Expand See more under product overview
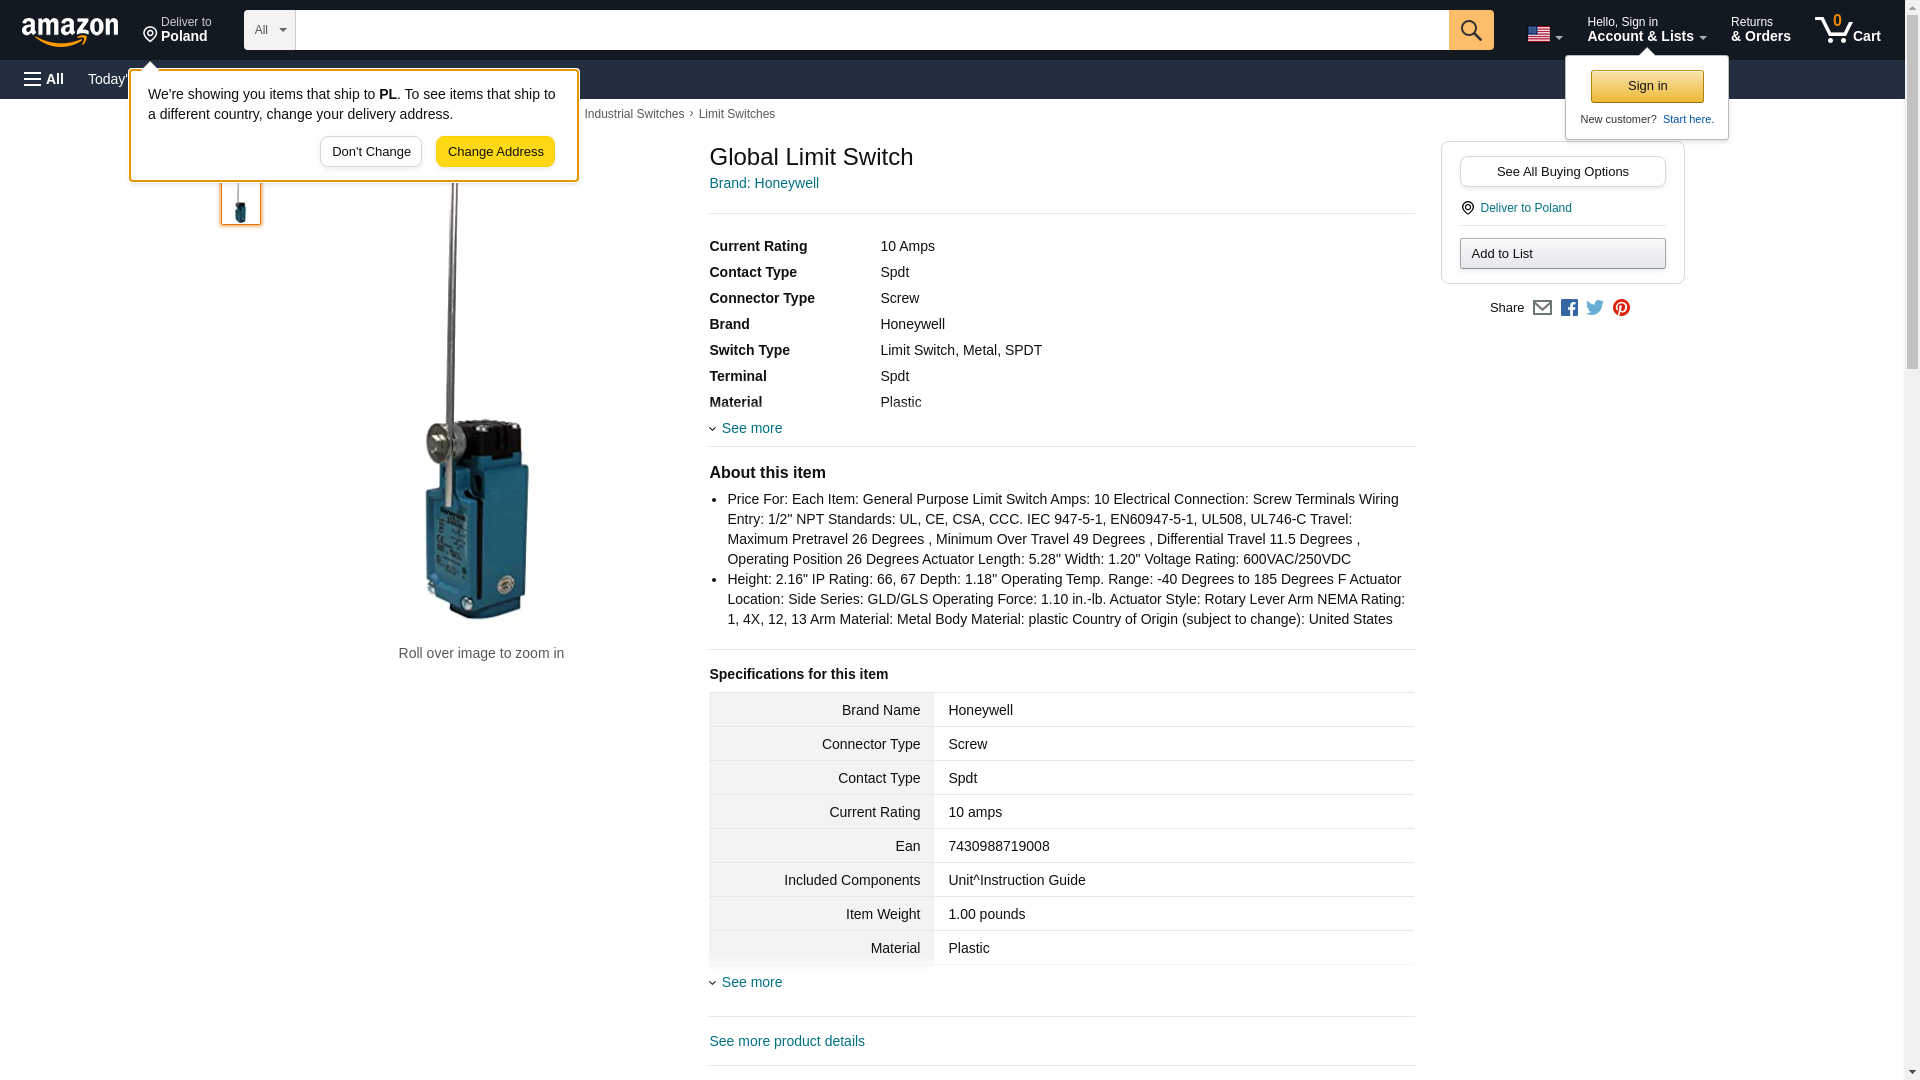This screenshot has width=1920, height=1080. [751, 428]
